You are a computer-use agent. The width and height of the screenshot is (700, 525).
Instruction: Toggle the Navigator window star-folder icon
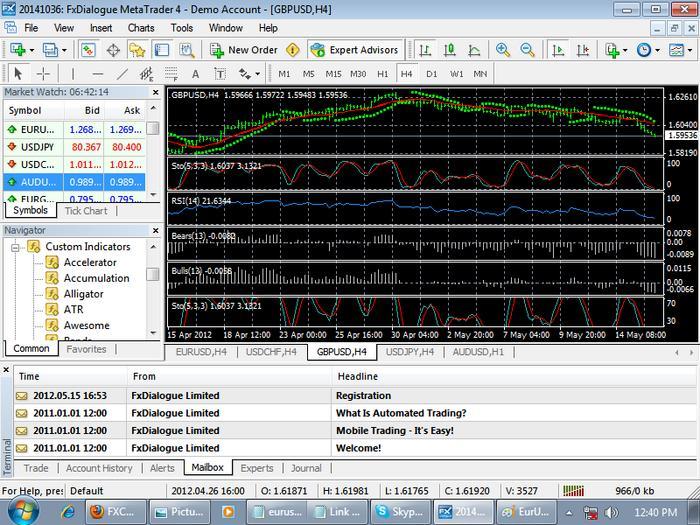click(137, 50)
